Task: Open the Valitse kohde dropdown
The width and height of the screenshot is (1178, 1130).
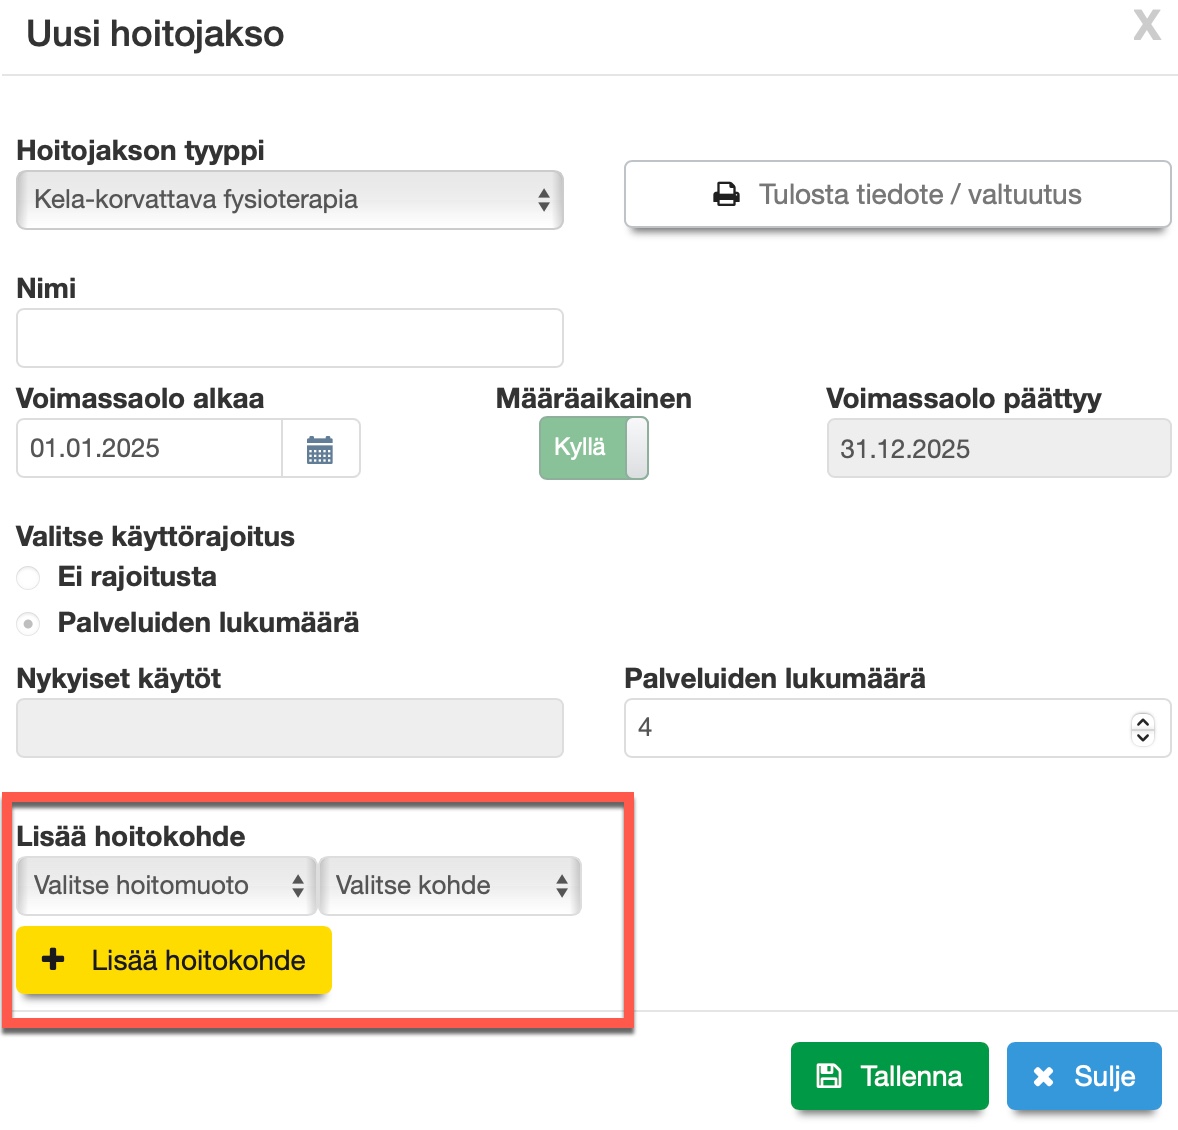Action: (x=450, y=886)
